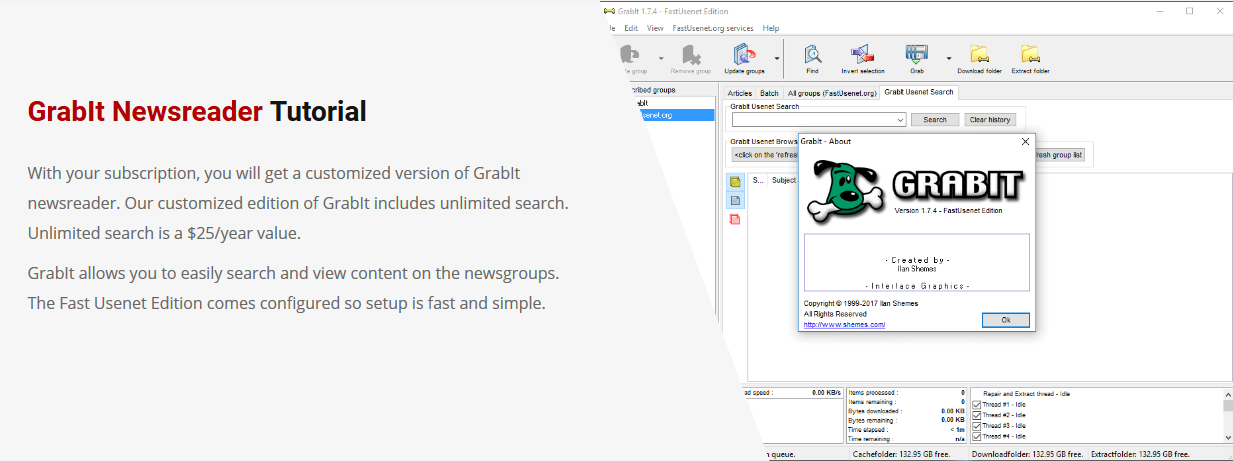Click the GrabIt title bar app icon
This screenshot has width=1233, height=461.
[x=609, y=11]
